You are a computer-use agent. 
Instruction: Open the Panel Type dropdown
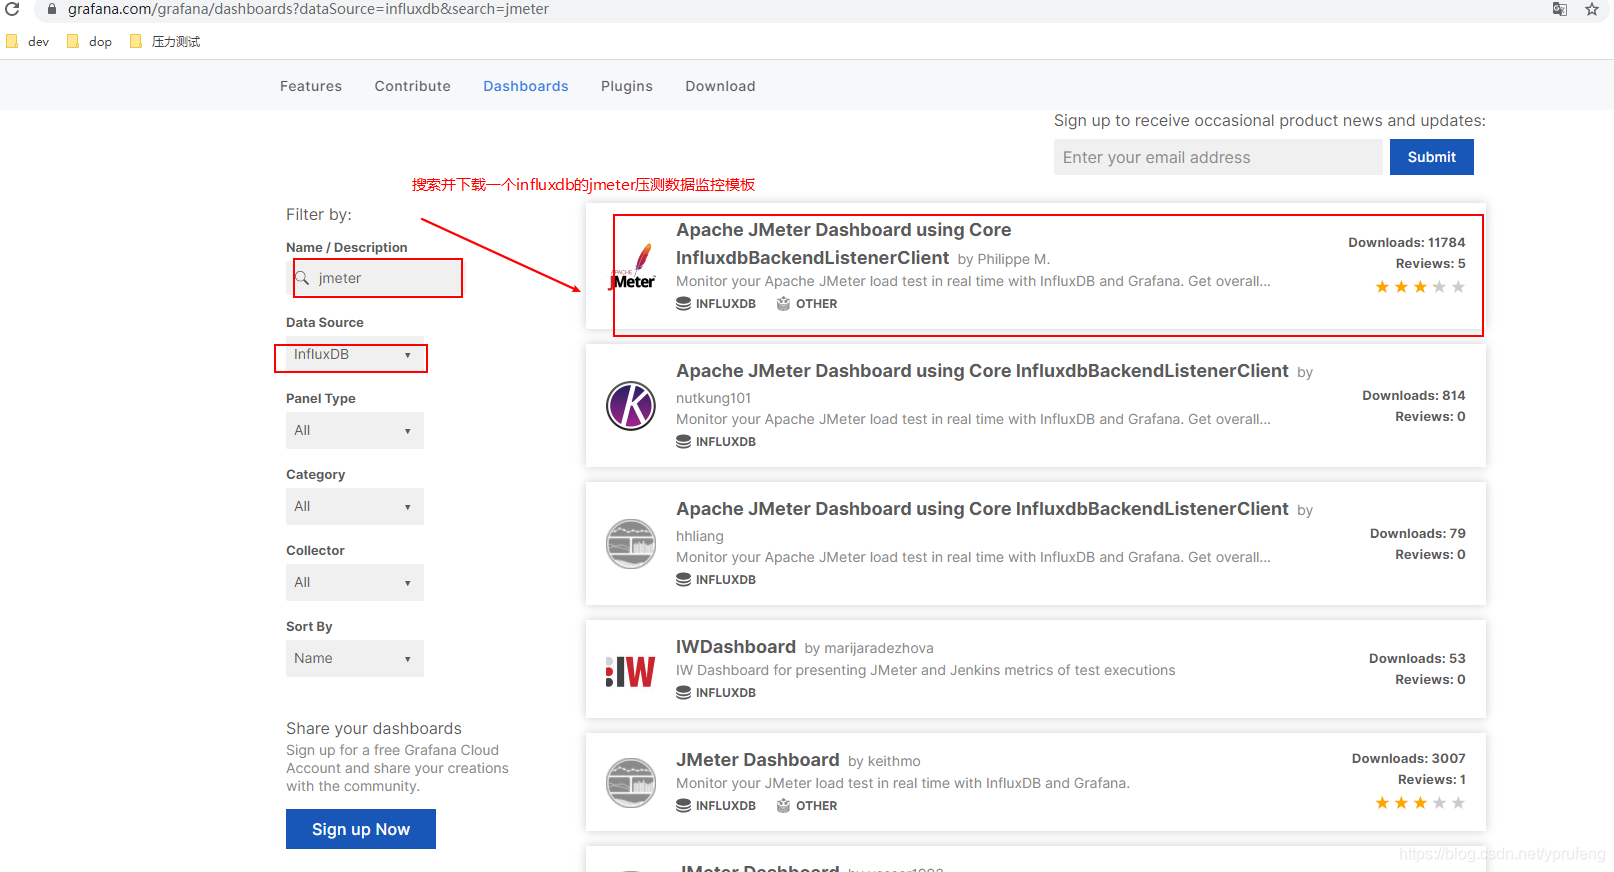coord(354,431)
